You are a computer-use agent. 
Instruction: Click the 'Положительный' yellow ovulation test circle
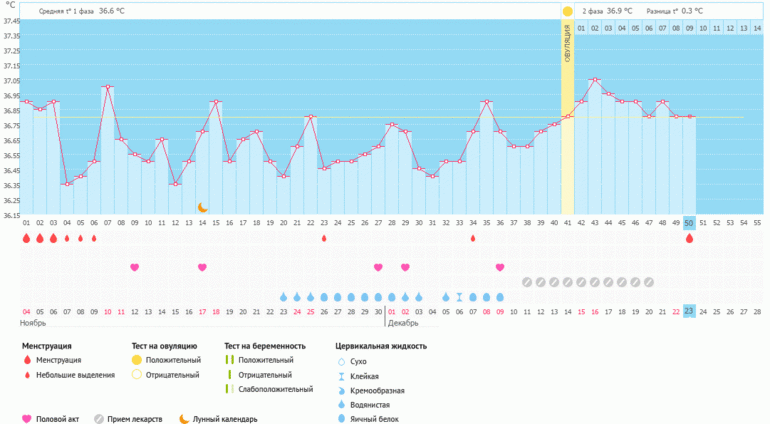136,360
